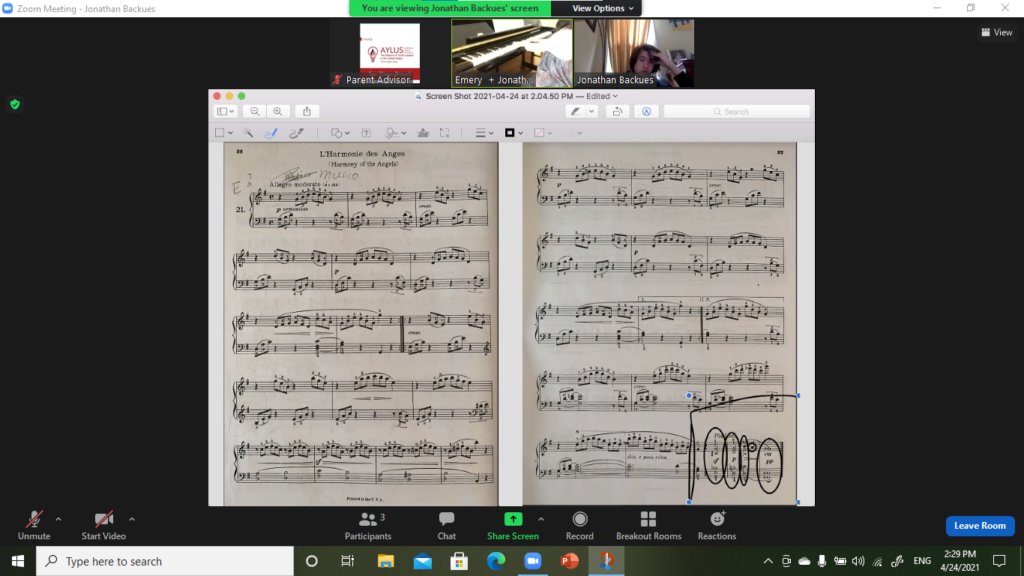Open the battery status tray icon
This screenshot has width=1024, height=576.
pyautogui.click(x=840, y=561)
